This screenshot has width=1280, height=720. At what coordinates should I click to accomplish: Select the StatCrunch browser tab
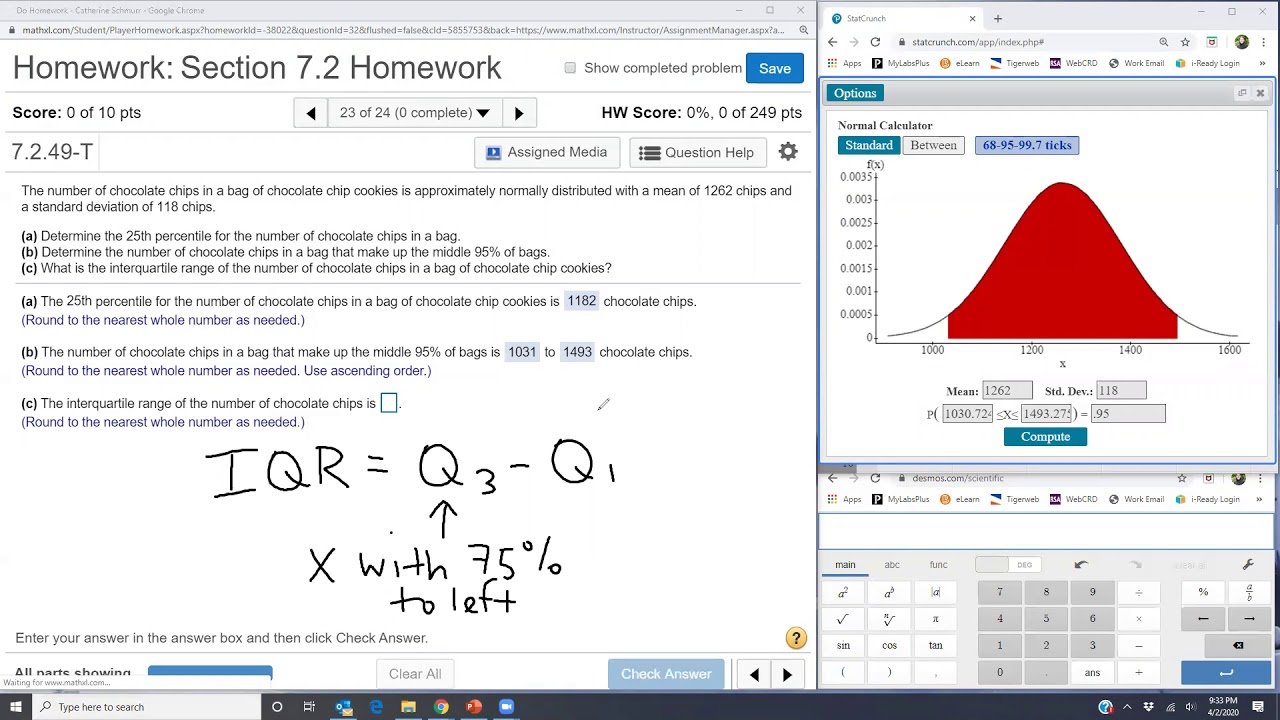901,18
